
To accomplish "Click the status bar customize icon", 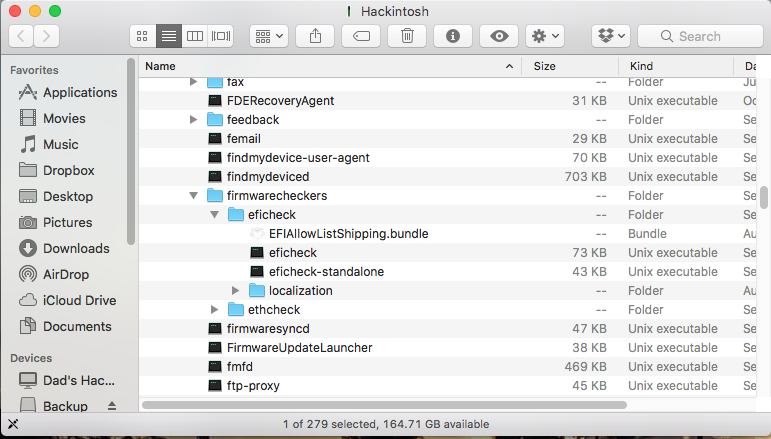I will point(13,424).
